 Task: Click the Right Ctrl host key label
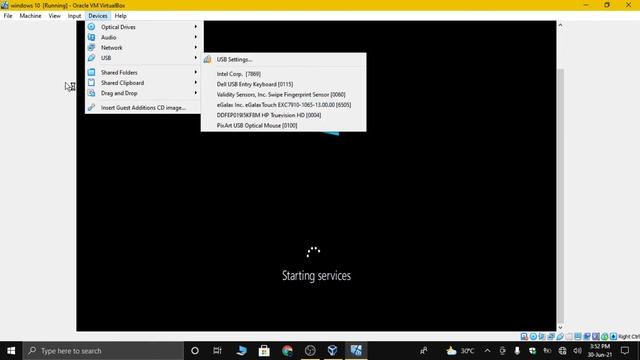(x=629, y=337)
